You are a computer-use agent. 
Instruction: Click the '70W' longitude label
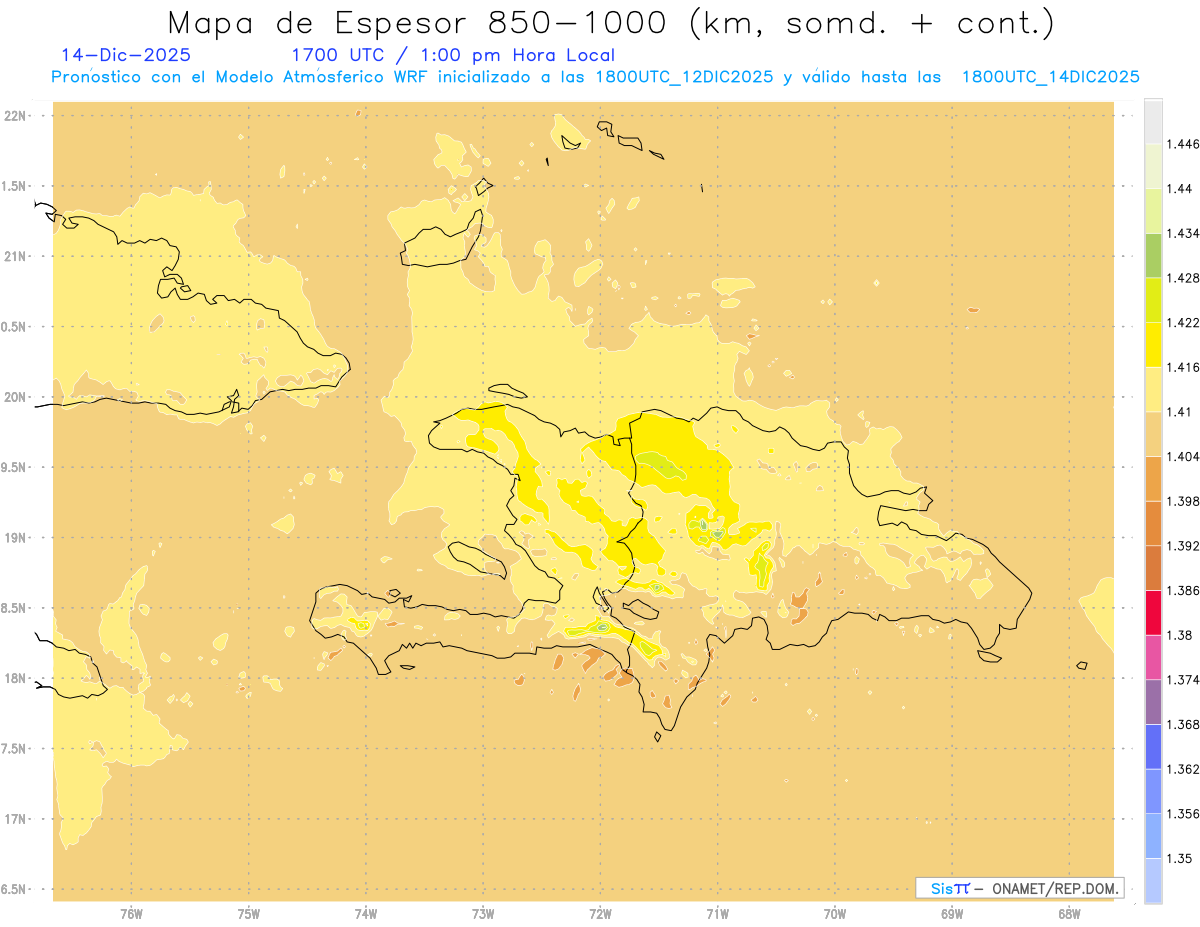click(835, 913)
